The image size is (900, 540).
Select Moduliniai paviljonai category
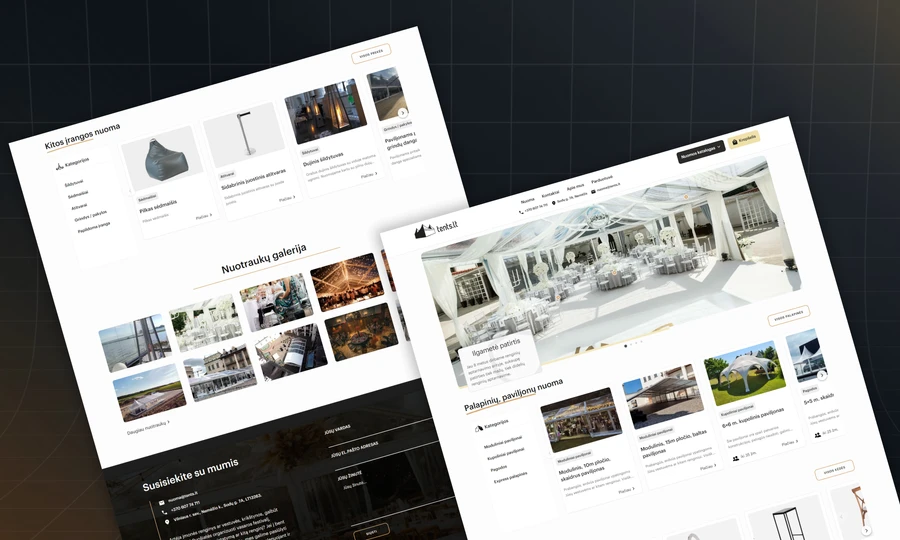(503, 442)
